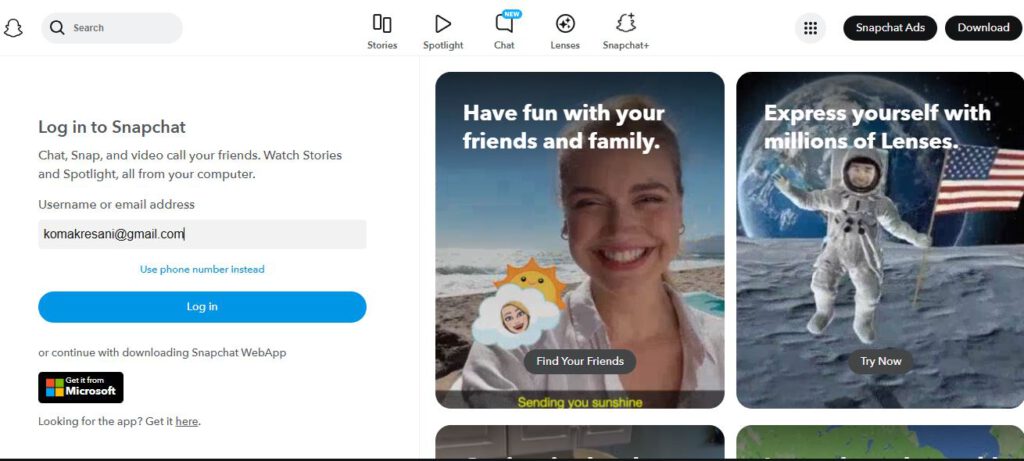Viewport: 1024px width, 461px height.
Task: Focus the Search field
Action: tap(112, 28)
